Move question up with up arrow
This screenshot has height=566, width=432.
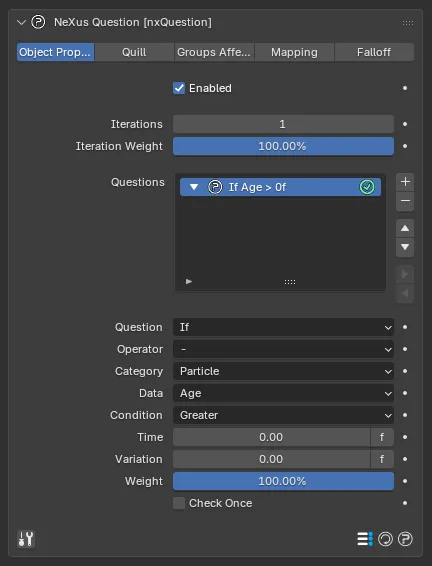405,228
